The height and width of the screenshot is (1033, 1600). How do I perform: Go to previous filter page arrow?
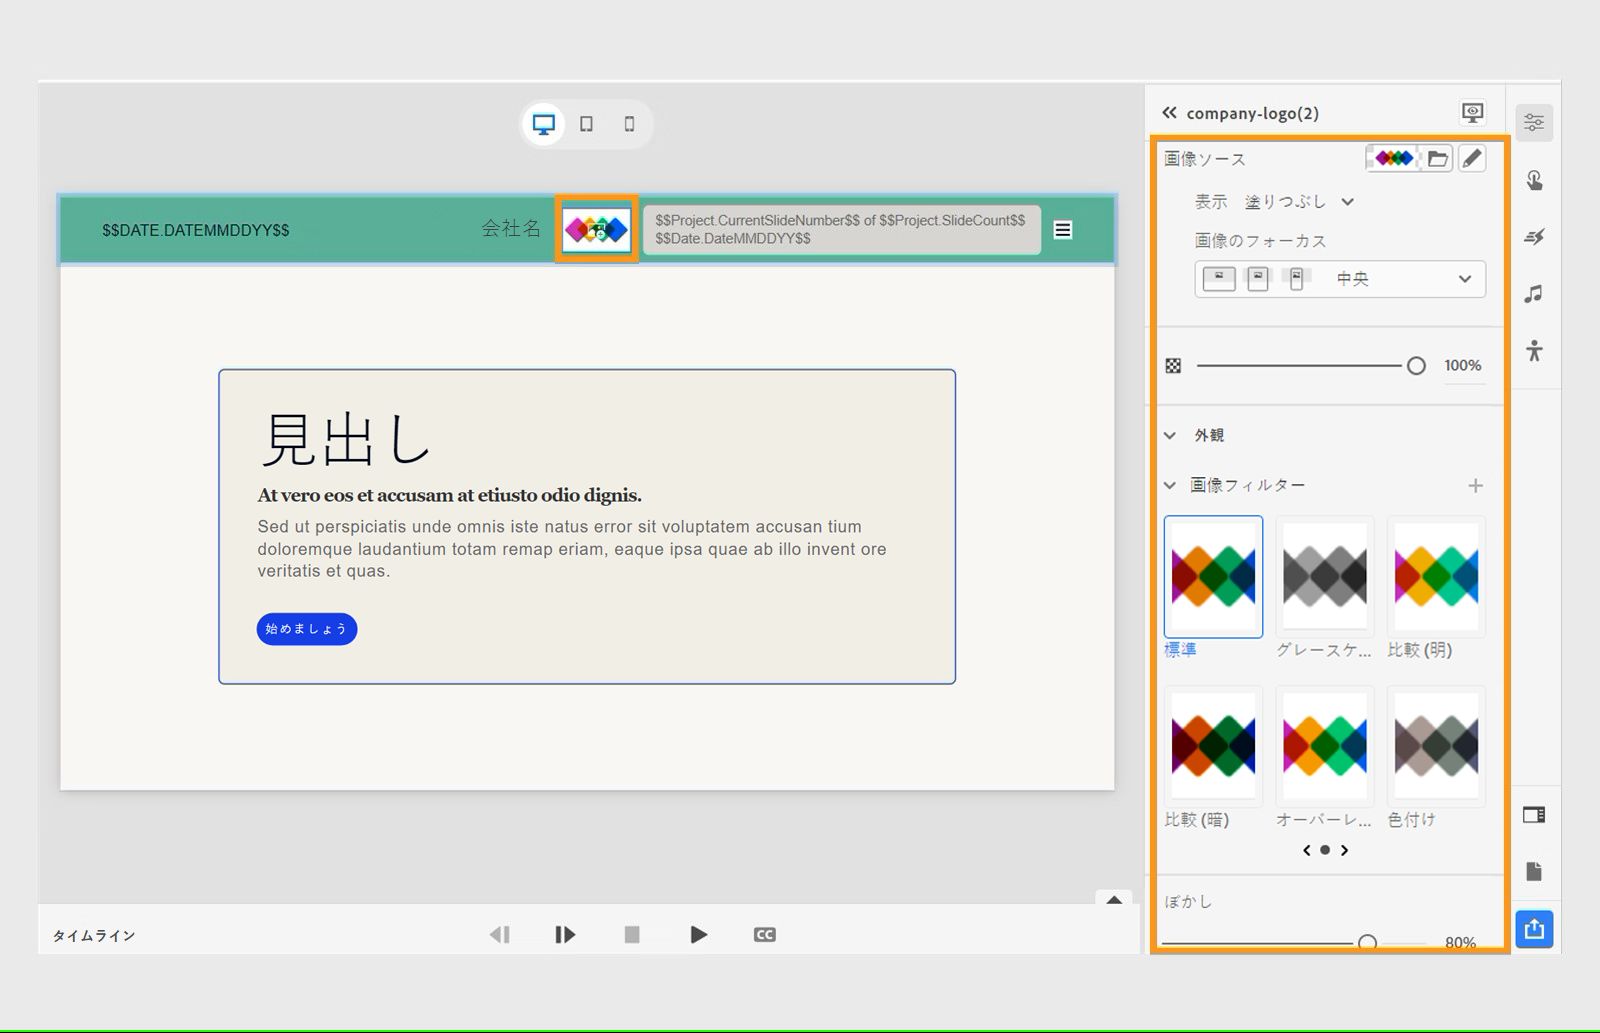click(x=1306, y=850)
